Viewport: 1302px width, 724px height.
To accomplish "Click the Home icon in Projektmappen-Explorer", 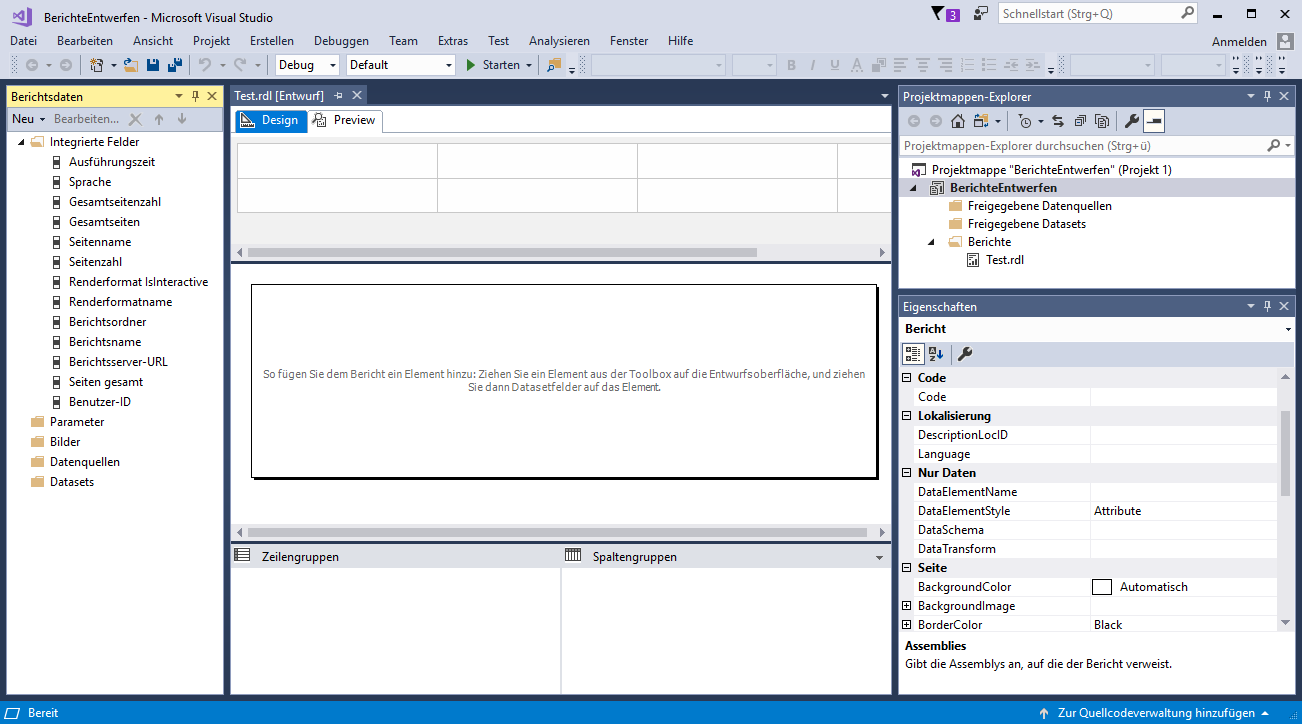I will coord(957,121).
